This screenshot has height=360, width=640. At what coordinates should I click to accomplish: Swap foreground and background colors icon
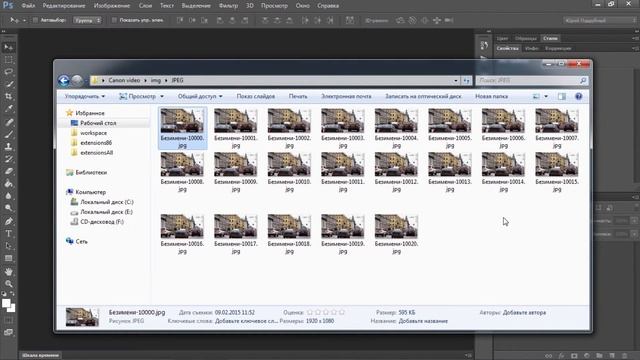(x=12, y=294)
